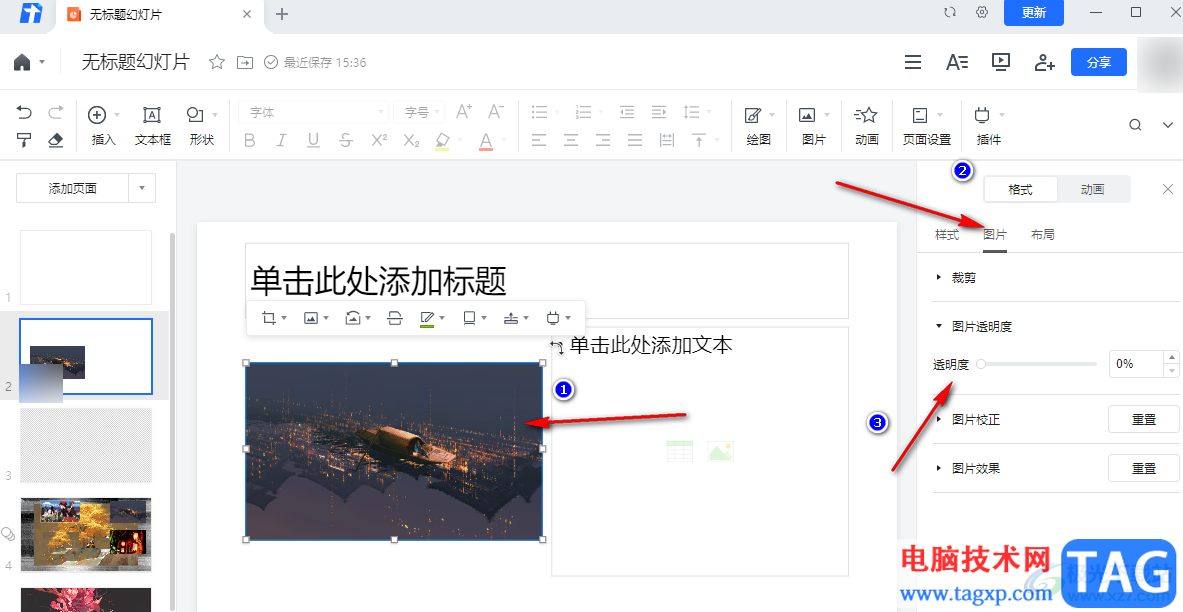The image size is (1183, 612).
Task: Toggle italic formatting
Action: (x=281, y=140)
